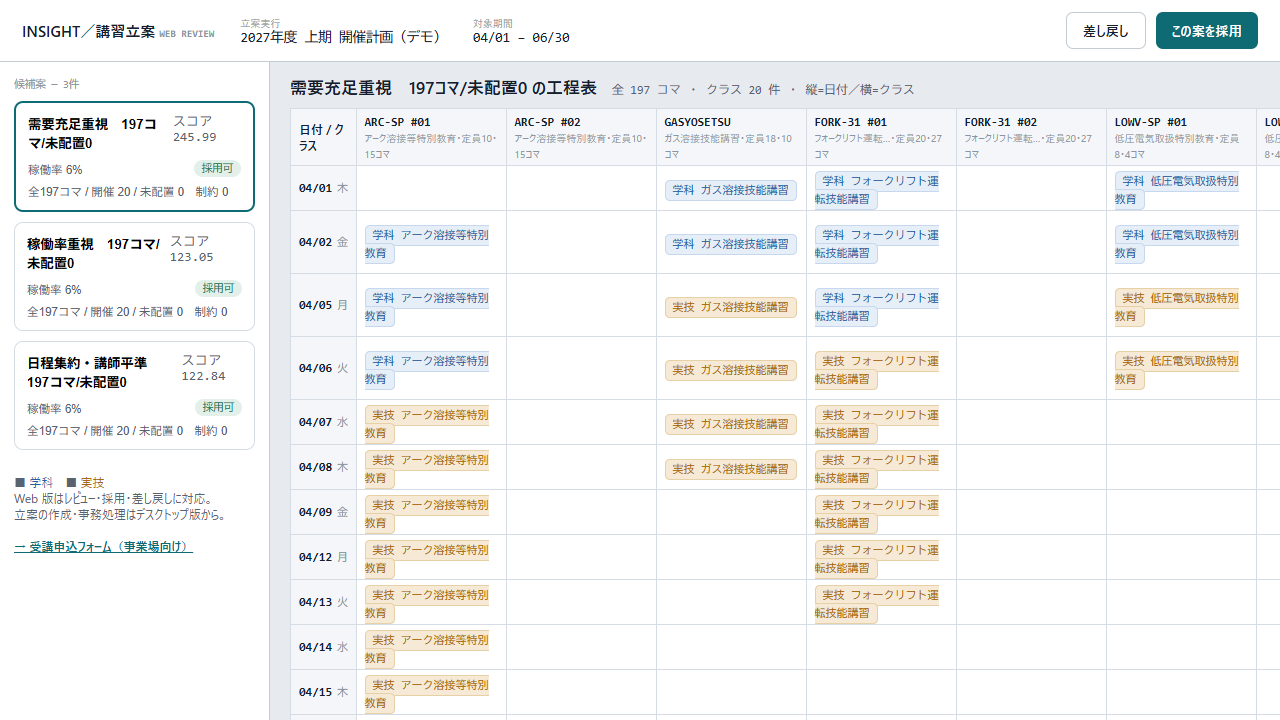Click the 2027年度 上期 開催計画 title
This screenshot has width=1280, height=720.
(x=341, y=37)
